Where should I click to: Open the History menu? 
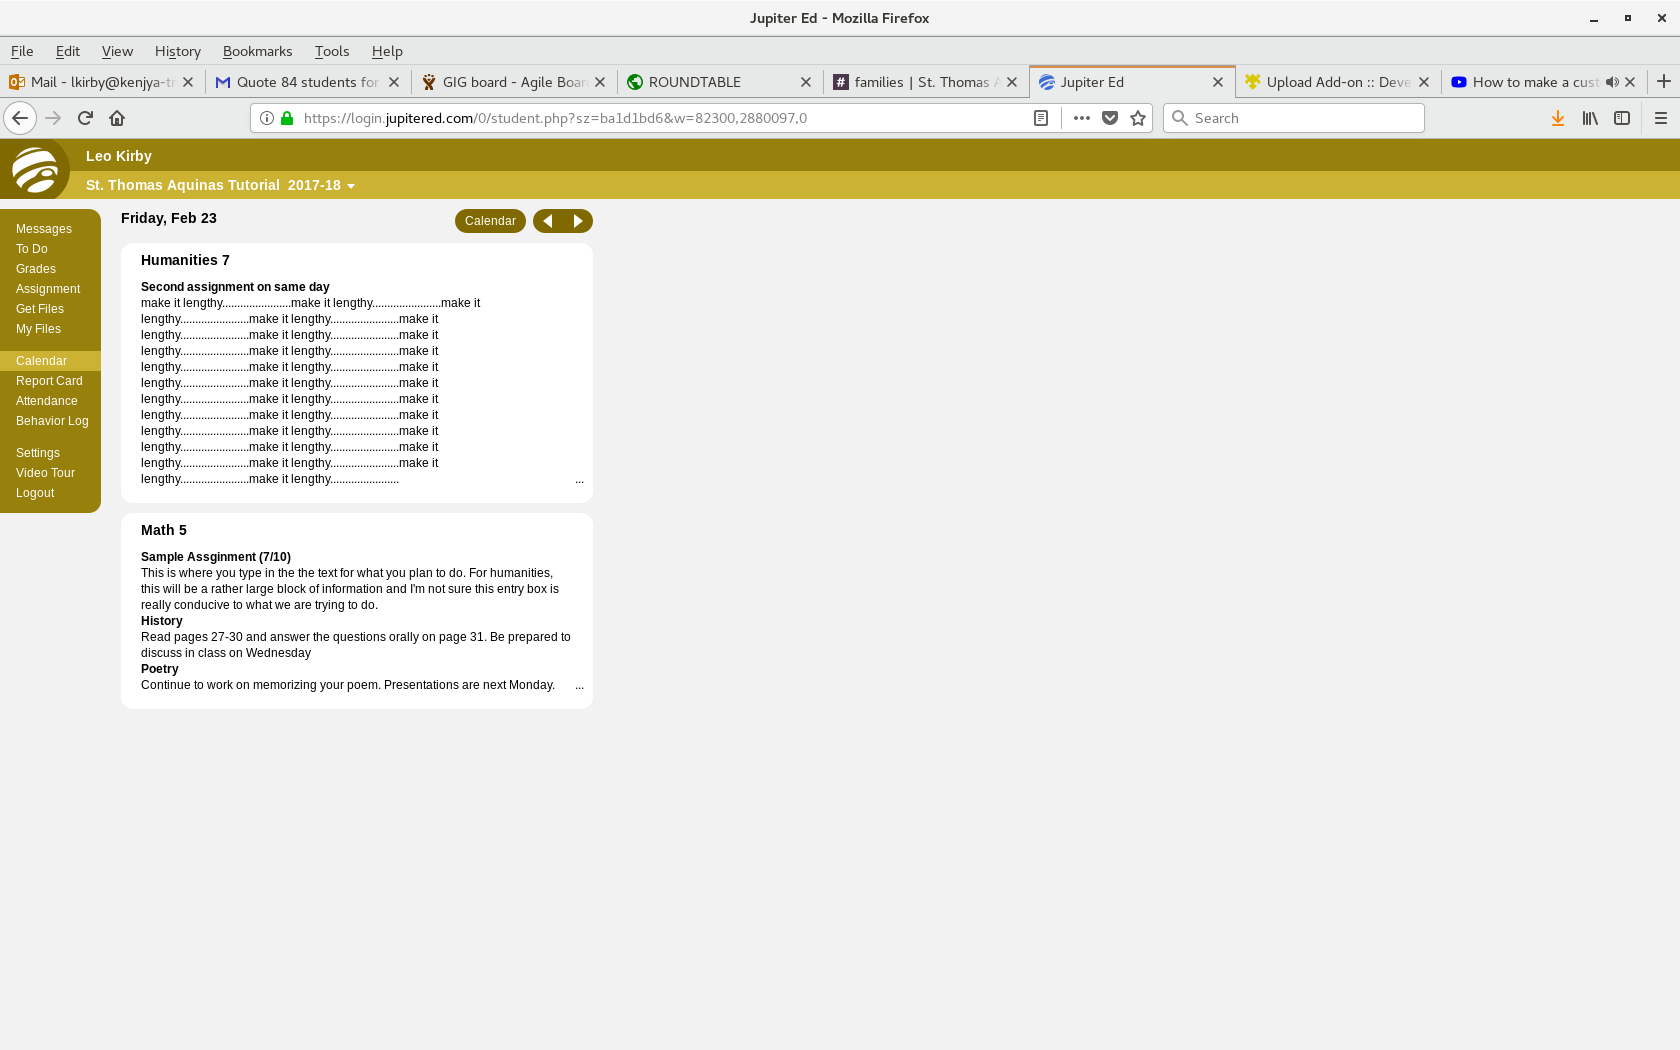pyautogui.click(x=178, y=51)
